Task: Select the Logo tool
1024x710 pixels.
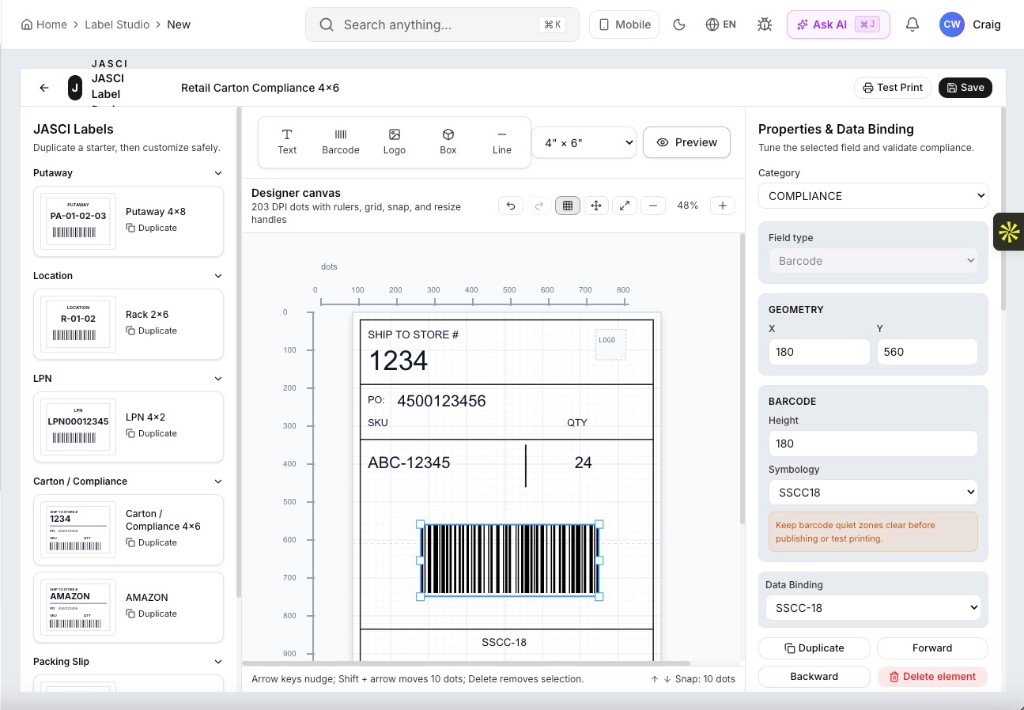Action: (394, 142)
